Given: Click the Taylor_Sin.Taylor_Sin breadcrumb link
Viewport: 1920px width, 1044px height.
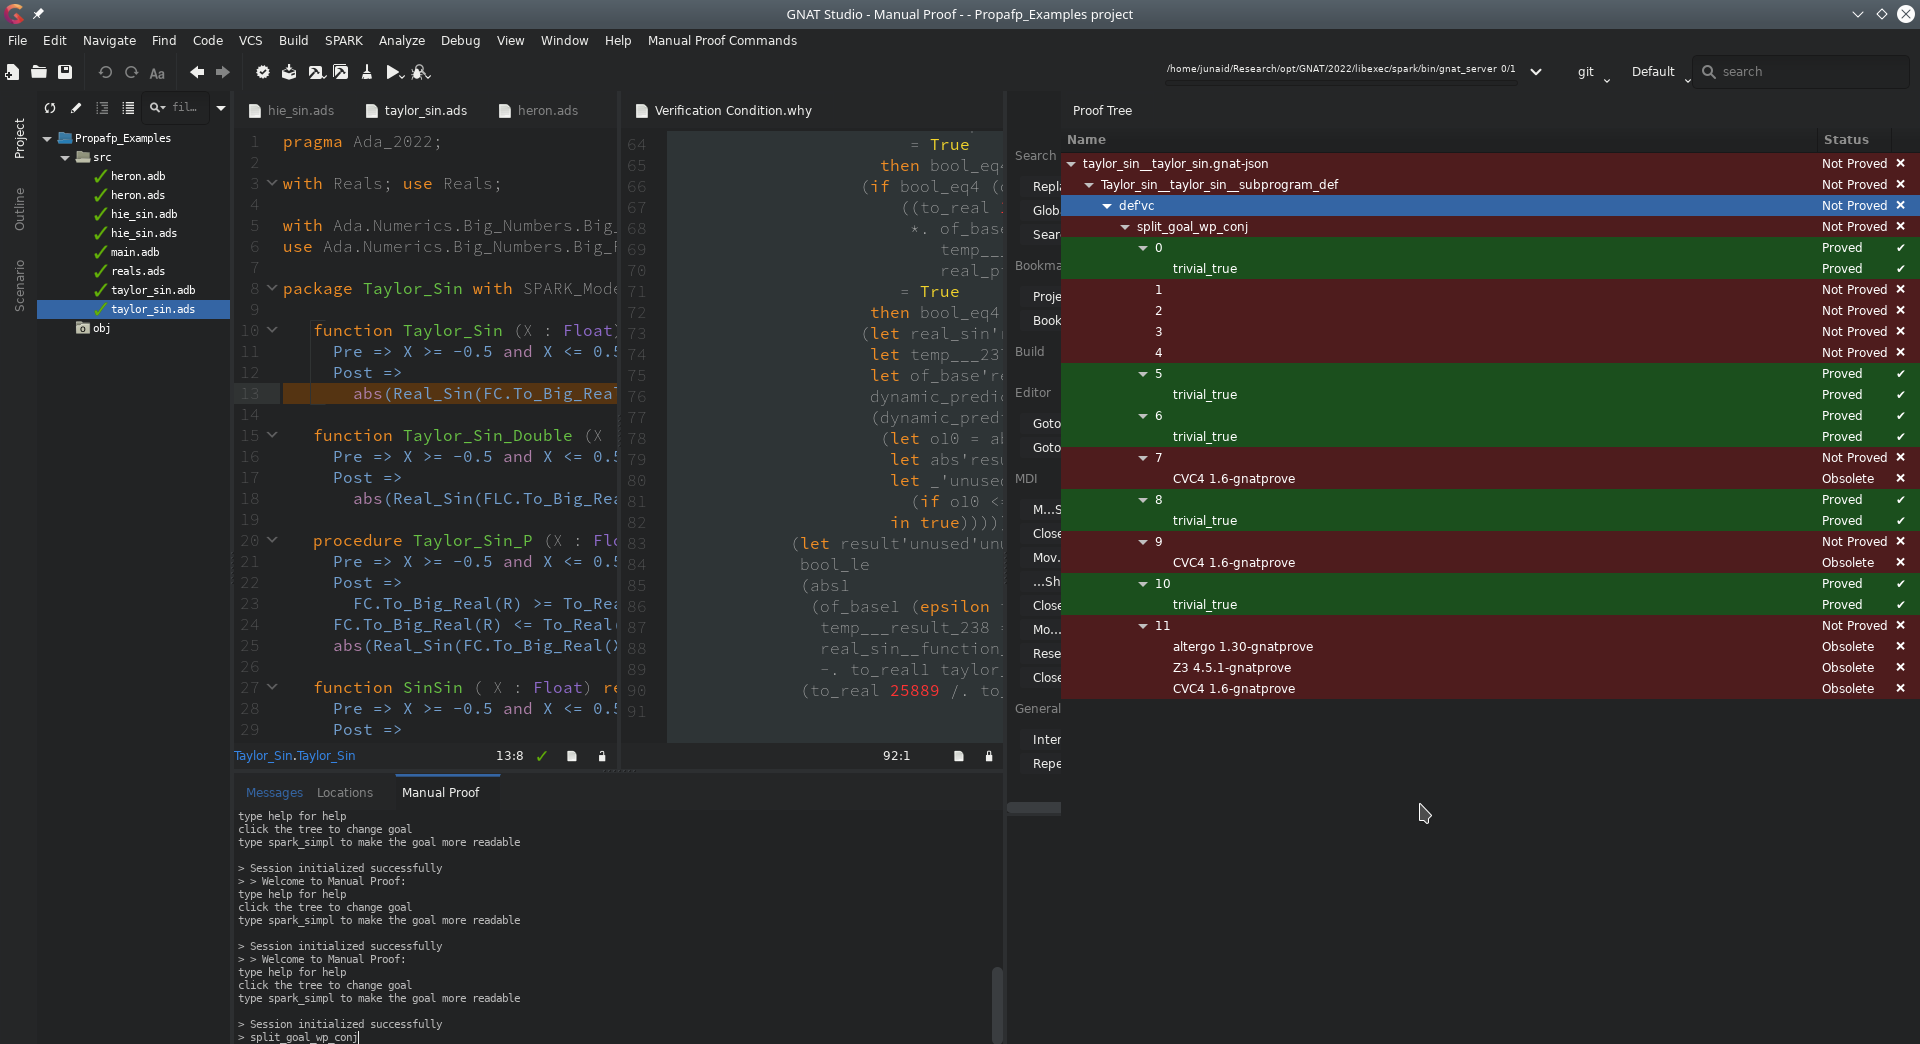Looking at the screenshot, I should pyautogui.click(x=295, y=756).
